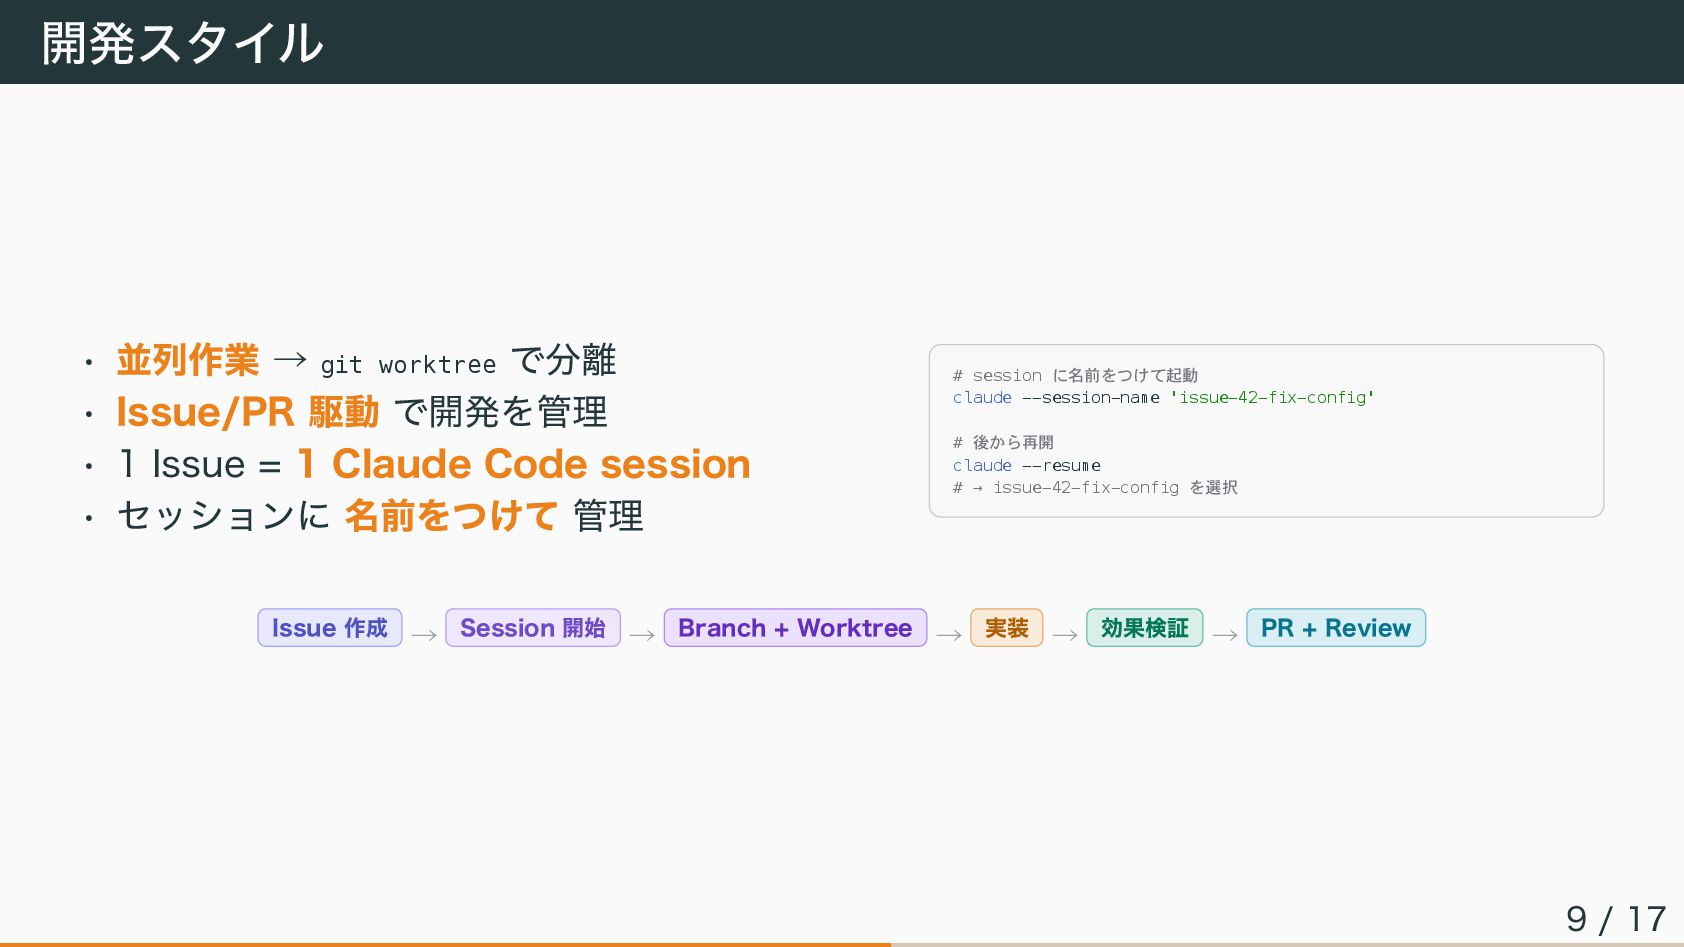Click the '--session-name' option text
The width and height of the screenshot is (1684, 947).
click(x=1091, y=398)
